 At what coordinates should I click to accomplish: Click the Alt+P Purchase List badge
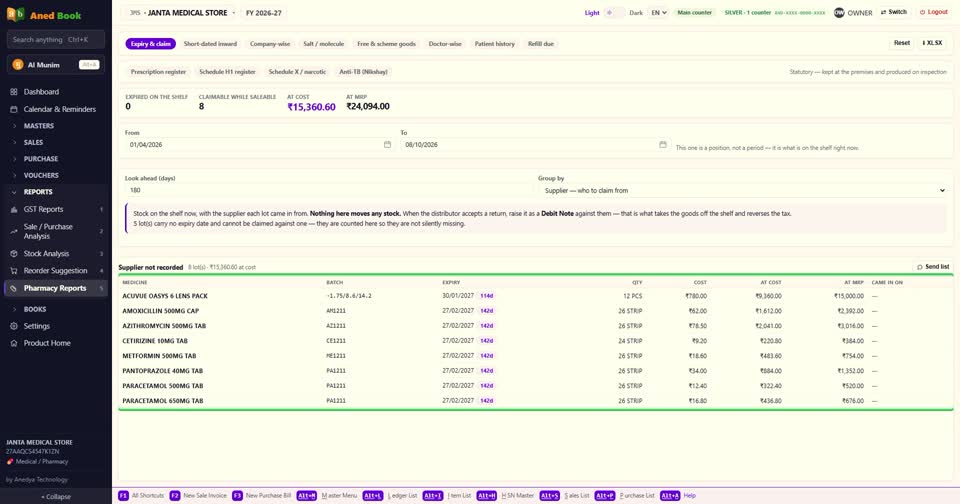[x=604, y=495]
